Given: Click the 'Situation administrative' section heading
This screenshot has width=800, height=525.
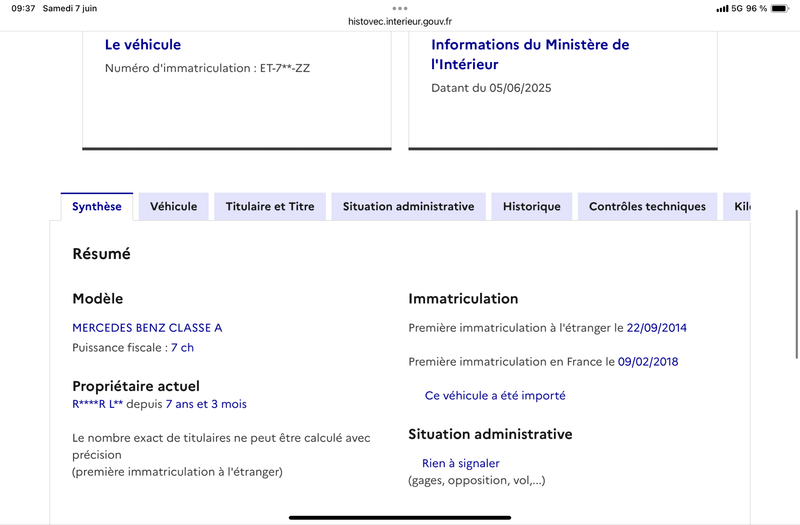Looking at the screenshot, I should tap(490, 434).
